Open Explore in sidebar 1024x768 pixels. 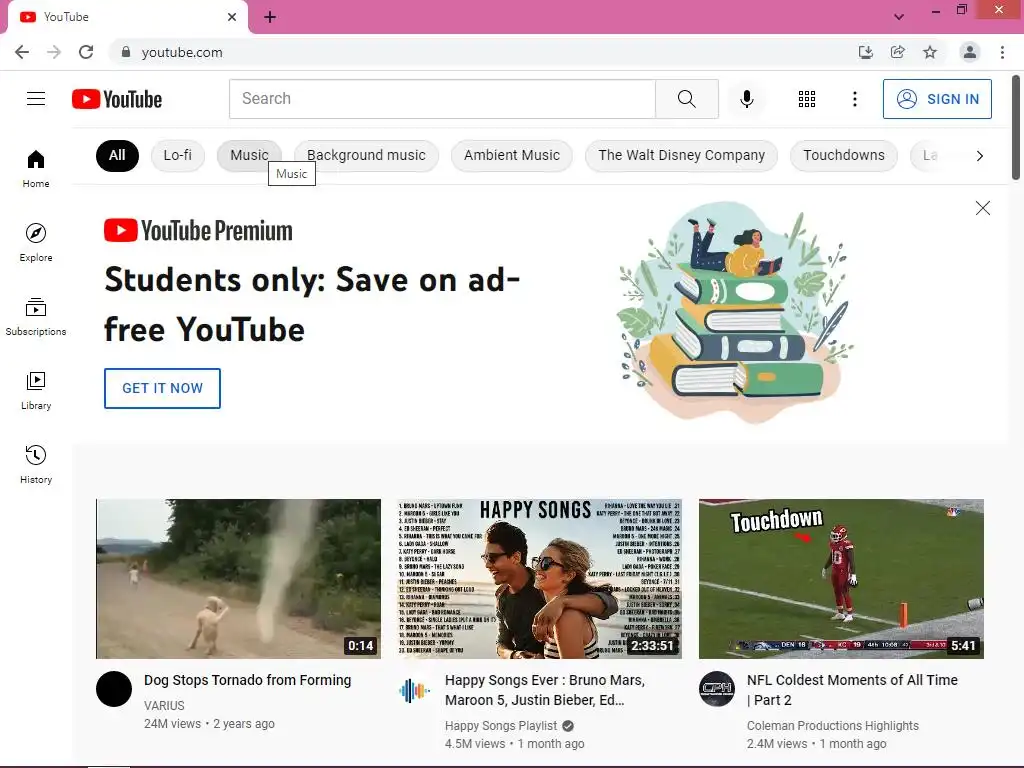point(36,242)
